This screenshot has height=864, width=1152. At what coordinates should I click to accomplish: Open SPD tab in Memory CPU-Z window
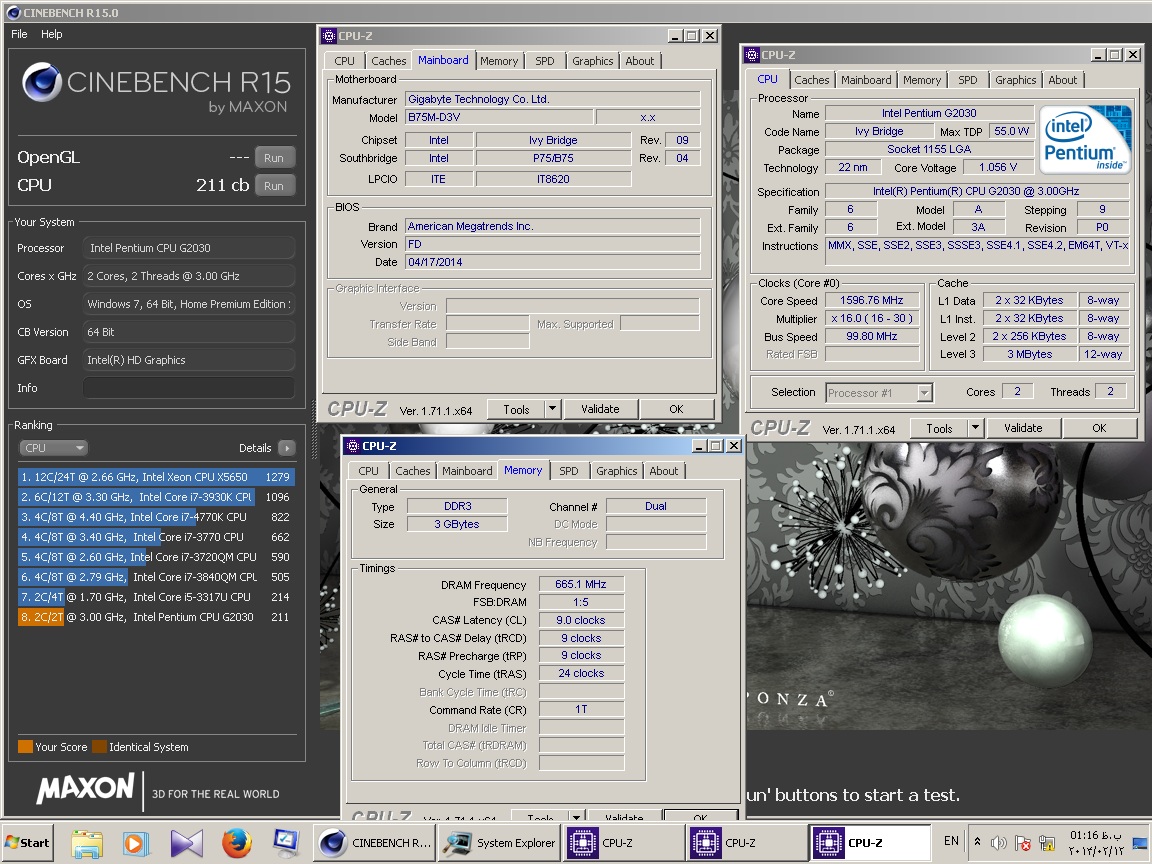pos(569,471)
